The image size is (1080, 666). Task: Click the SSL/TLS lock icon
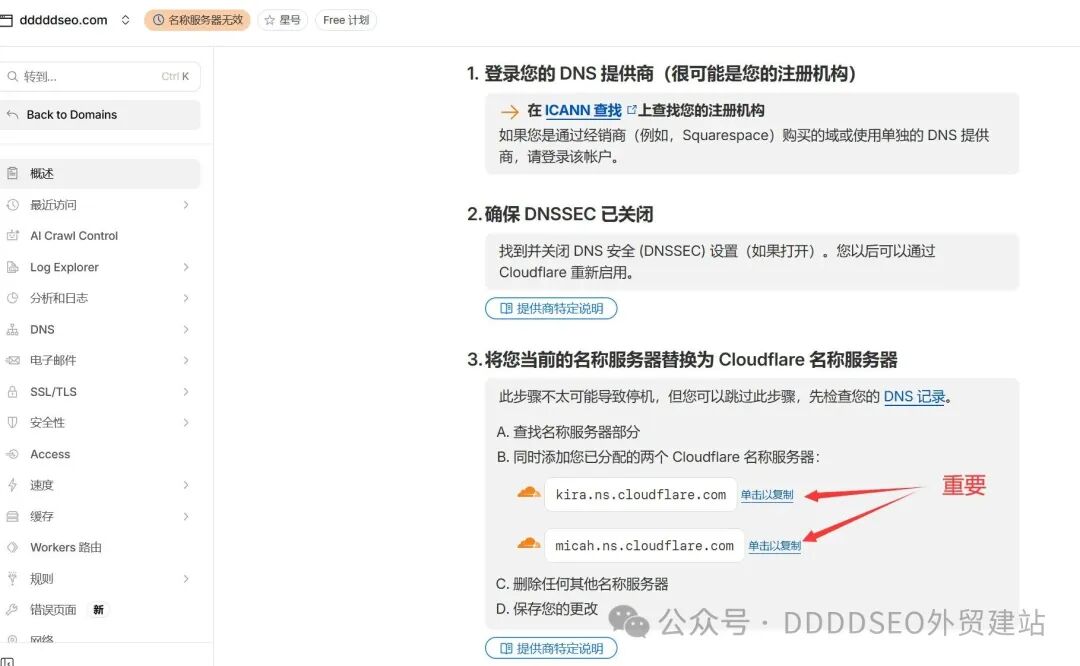pos(12,392)
